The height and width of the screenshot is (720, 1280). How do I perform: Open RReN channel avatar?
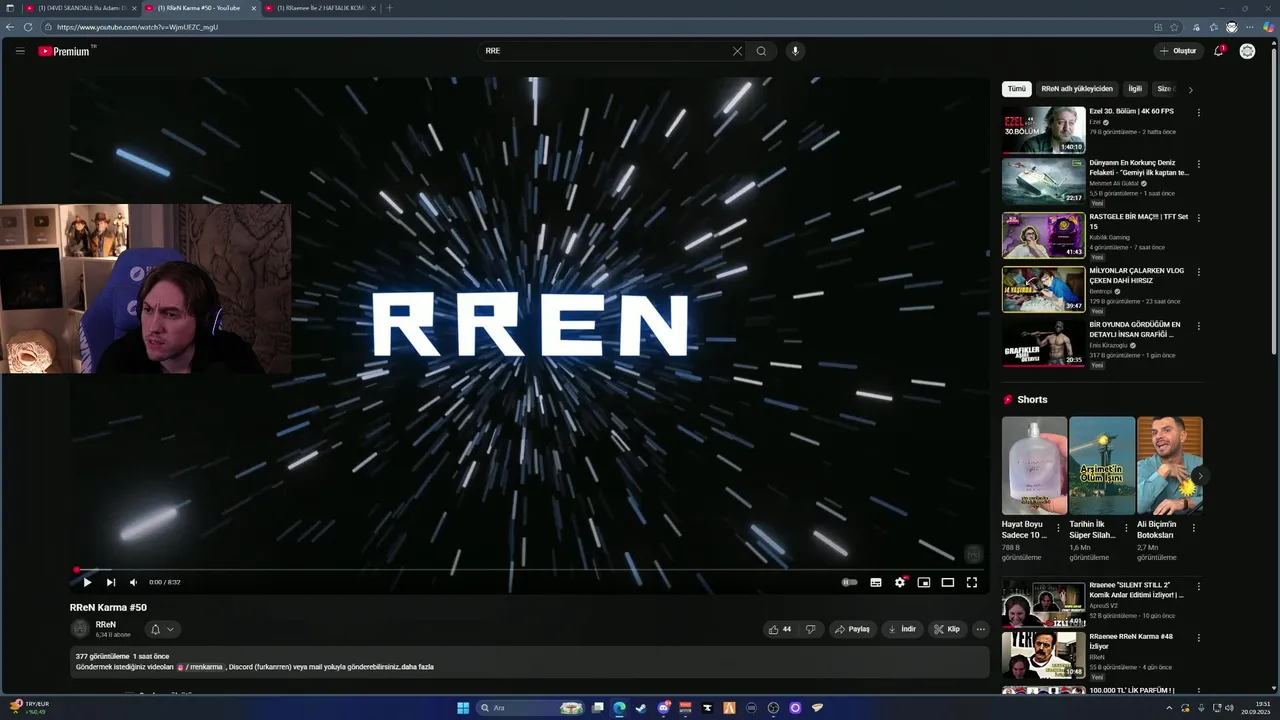coord(80,629)
